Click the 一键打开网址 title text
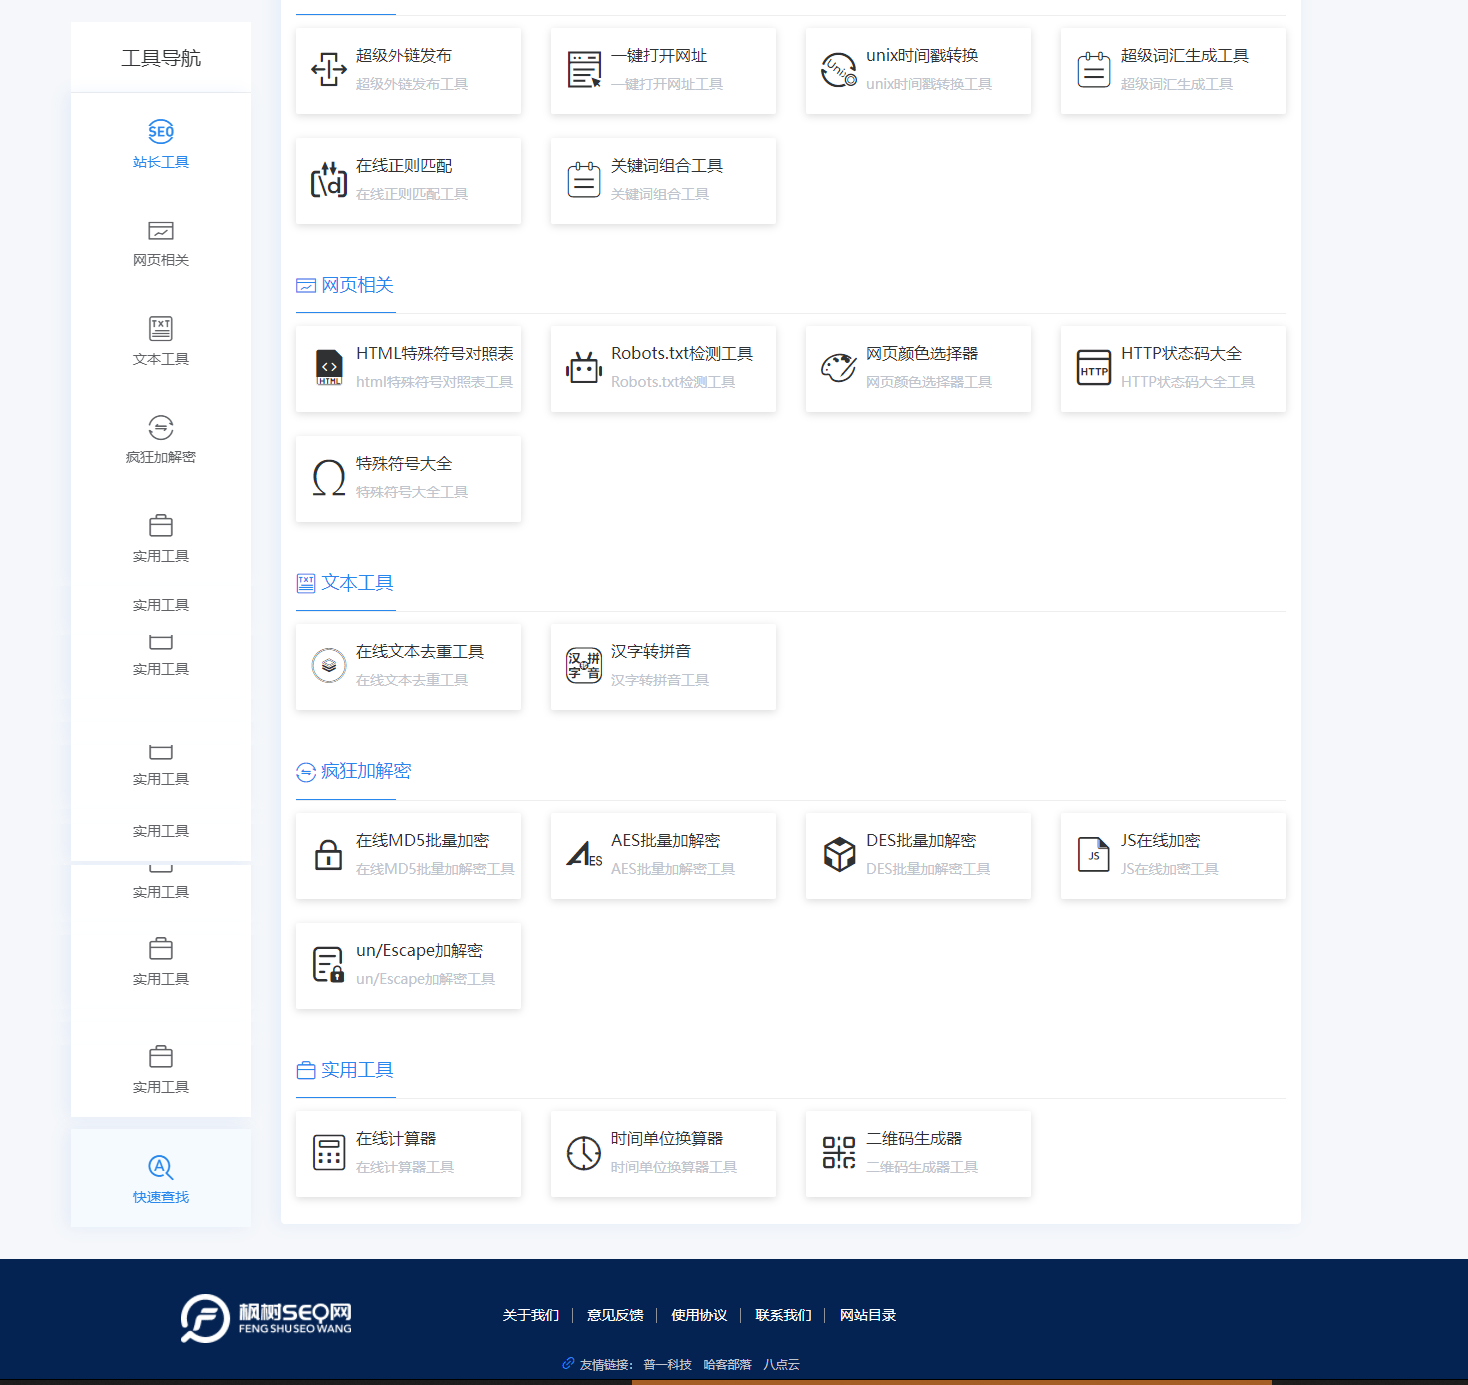The width and height of the screenshot is (1468, 1385). pos(659,56)
